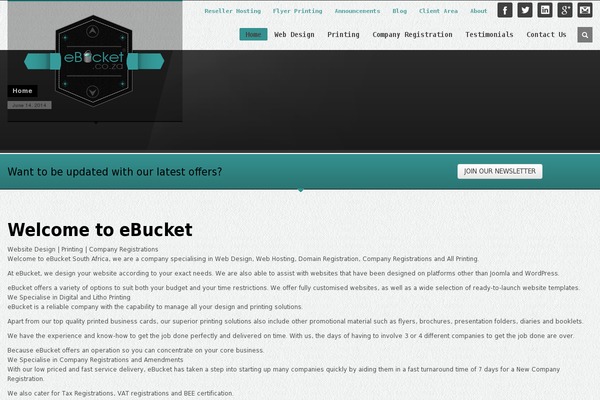
Task: Open the Twitter social icon
Action: tap(525, 10)
